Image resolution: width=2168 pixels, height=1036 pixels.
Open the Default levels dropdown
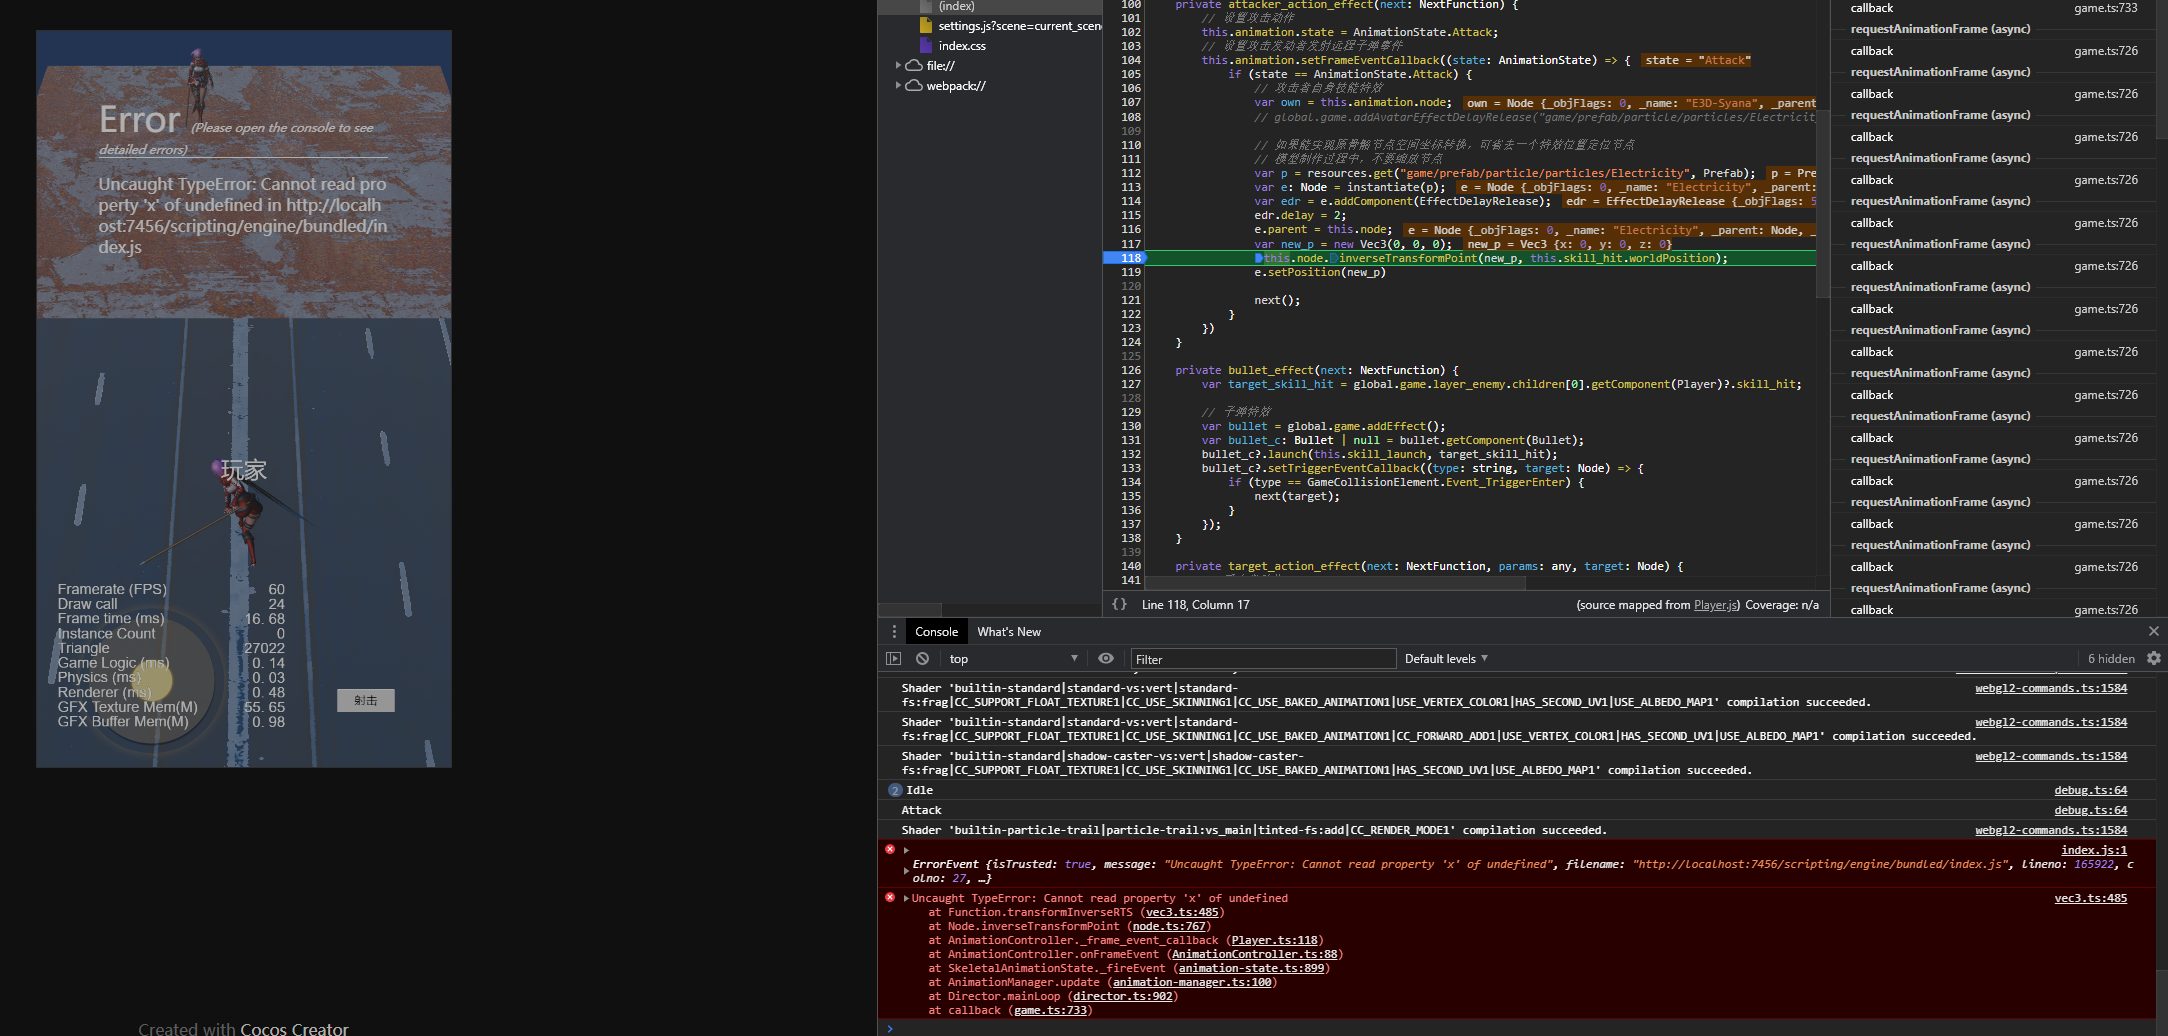pos(1446,659)
